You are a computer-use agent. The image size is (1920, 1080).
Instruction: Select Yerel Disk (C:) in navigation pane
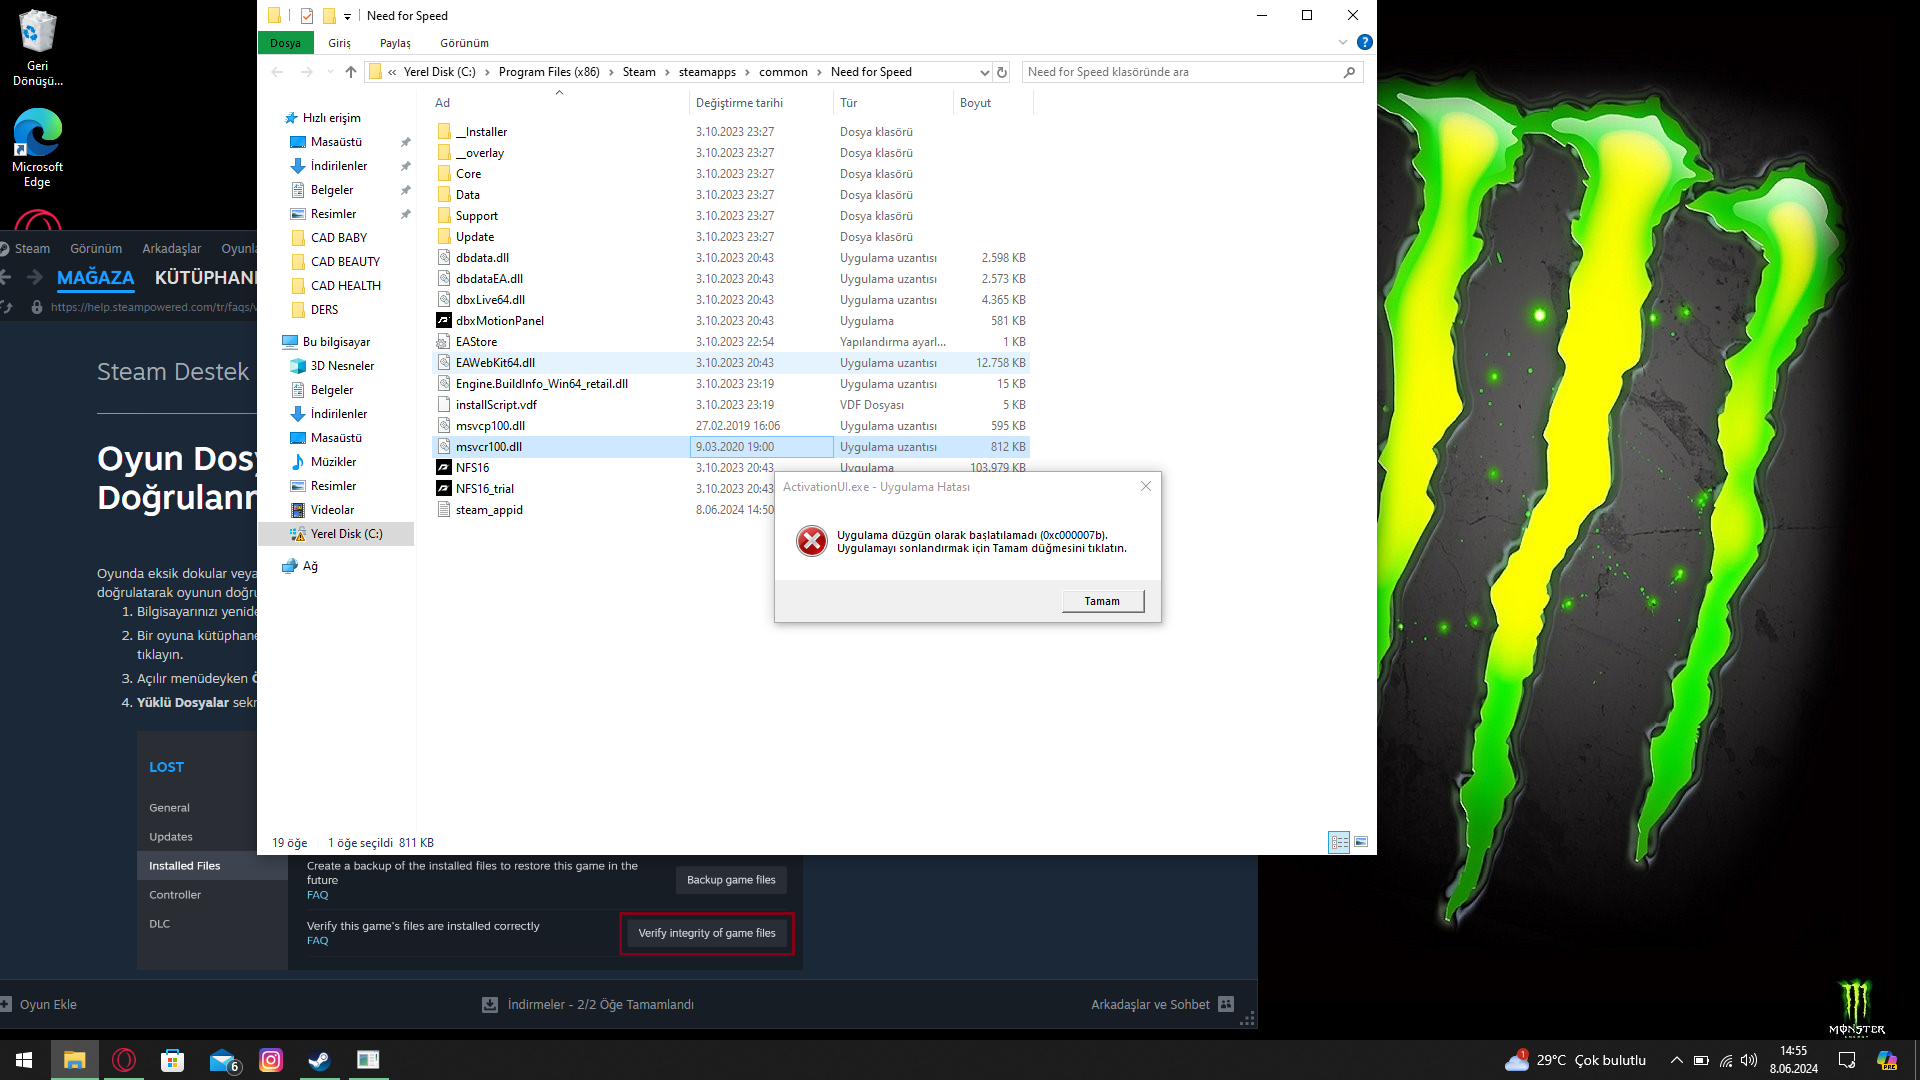[x=346, y=534]
